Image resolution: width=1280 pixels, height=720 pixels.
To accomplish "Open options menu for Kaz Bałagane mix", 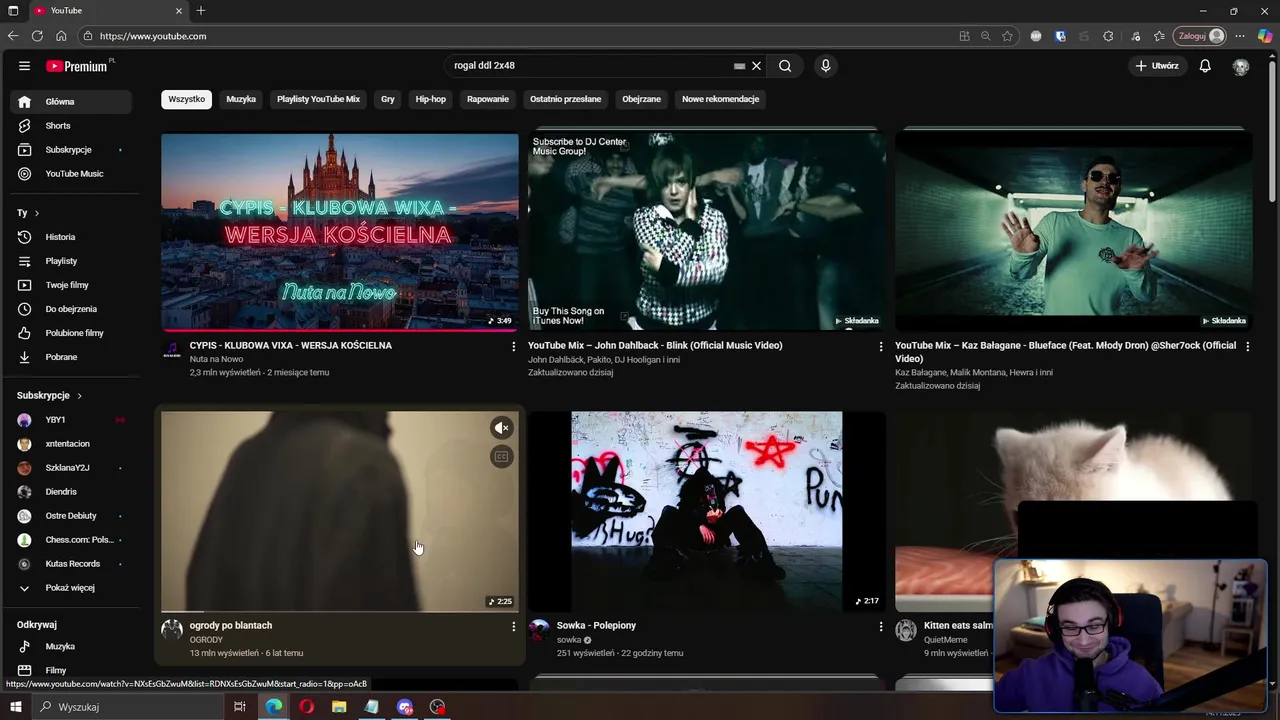I will click(x=1247, y=346).
